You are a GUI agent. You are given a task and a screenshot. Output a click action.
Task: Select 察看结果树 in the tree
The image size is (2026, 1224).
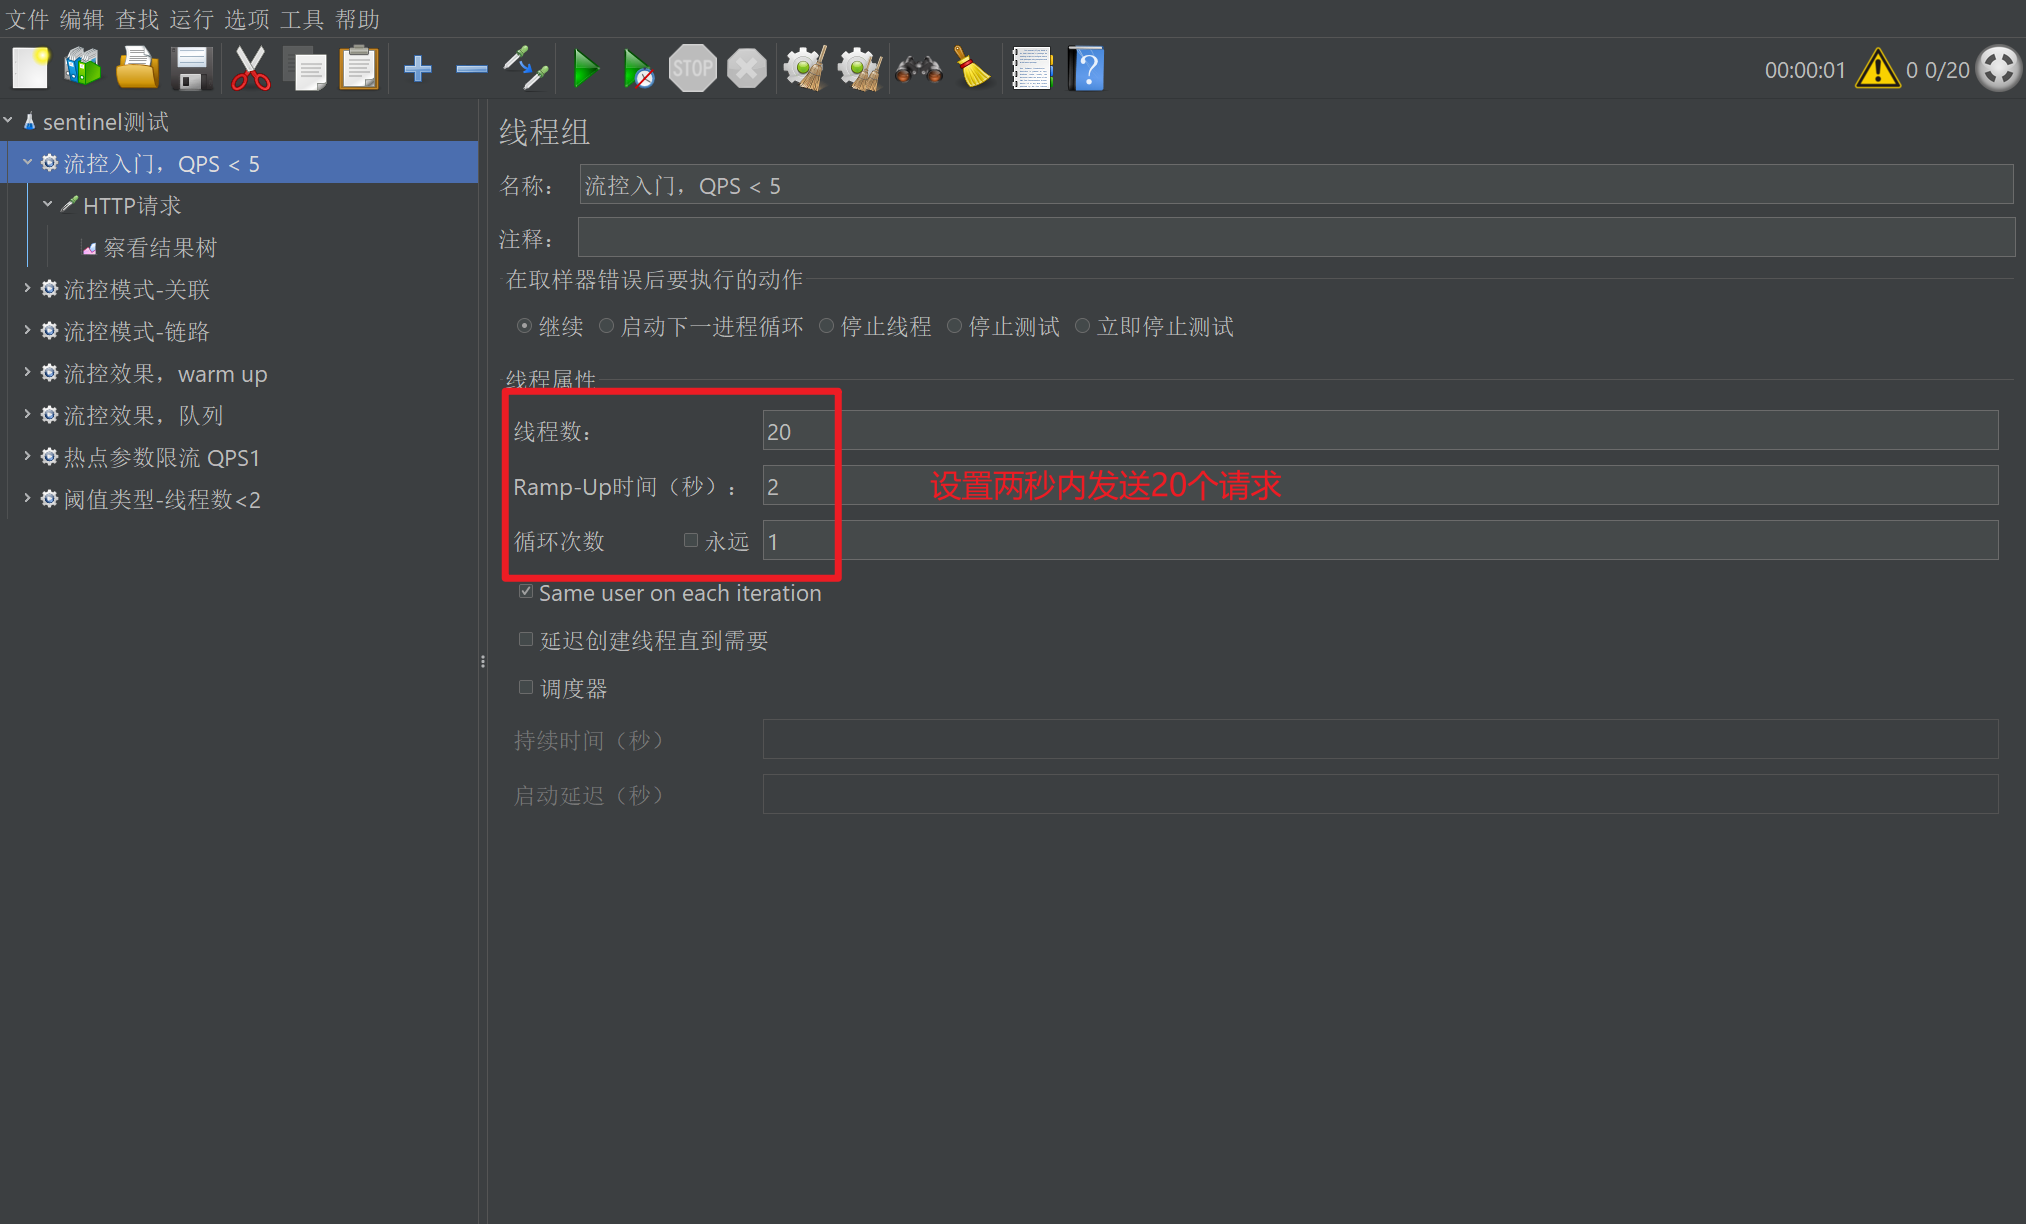(x=160, y=247)
